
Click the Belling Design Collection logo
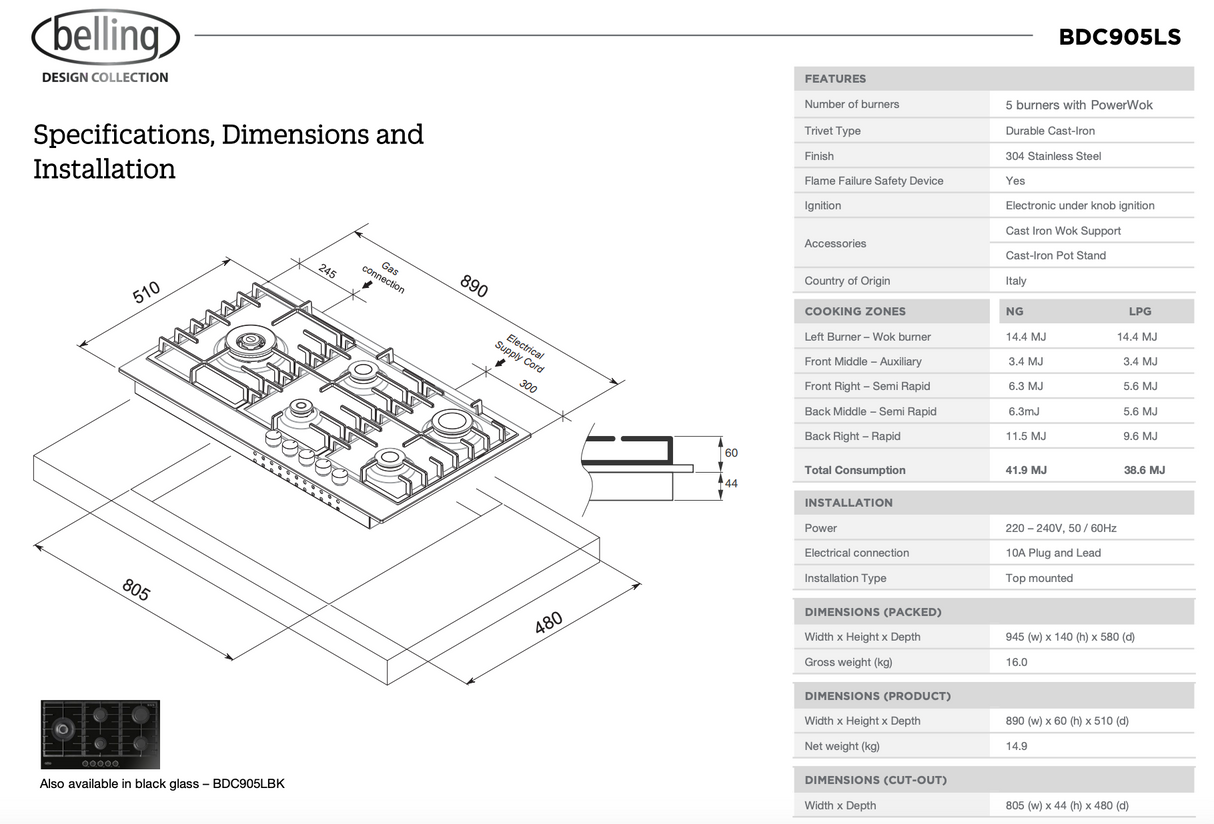pyautogui.click(x=105, y=47)
